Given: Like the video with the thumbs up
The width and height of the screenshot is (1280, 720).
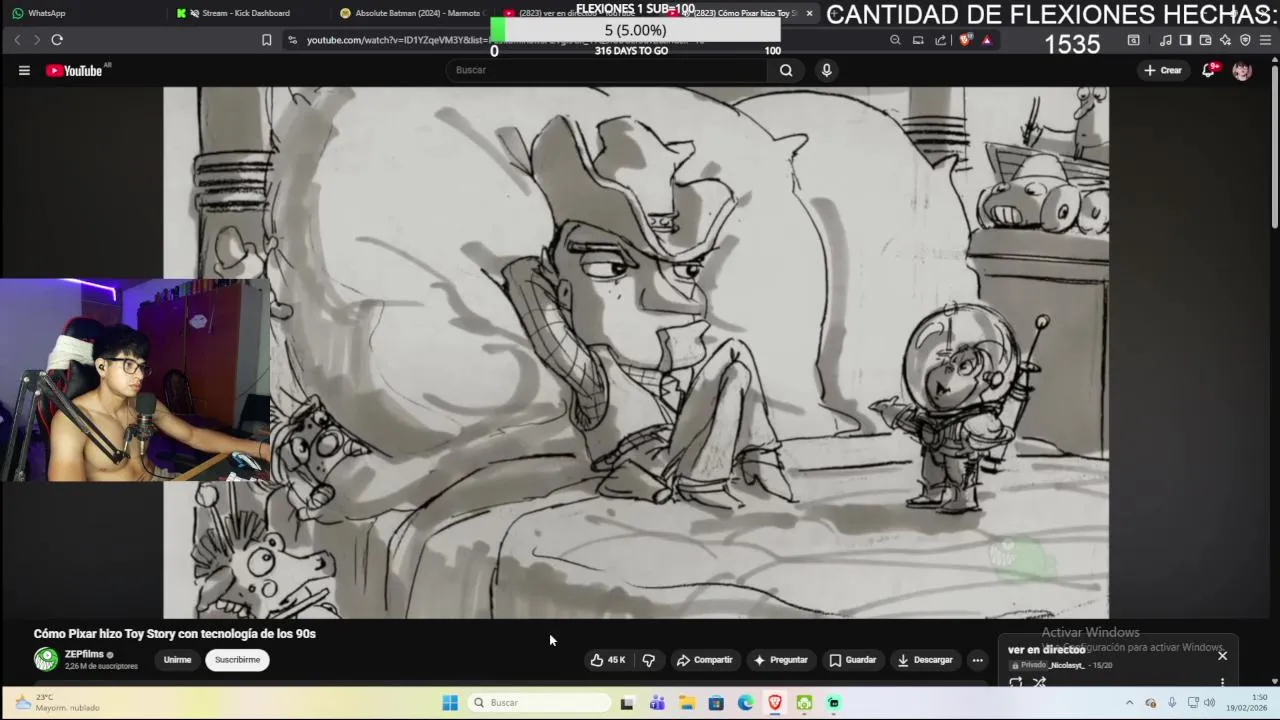Looking at the screenshot, I should 608,660.
